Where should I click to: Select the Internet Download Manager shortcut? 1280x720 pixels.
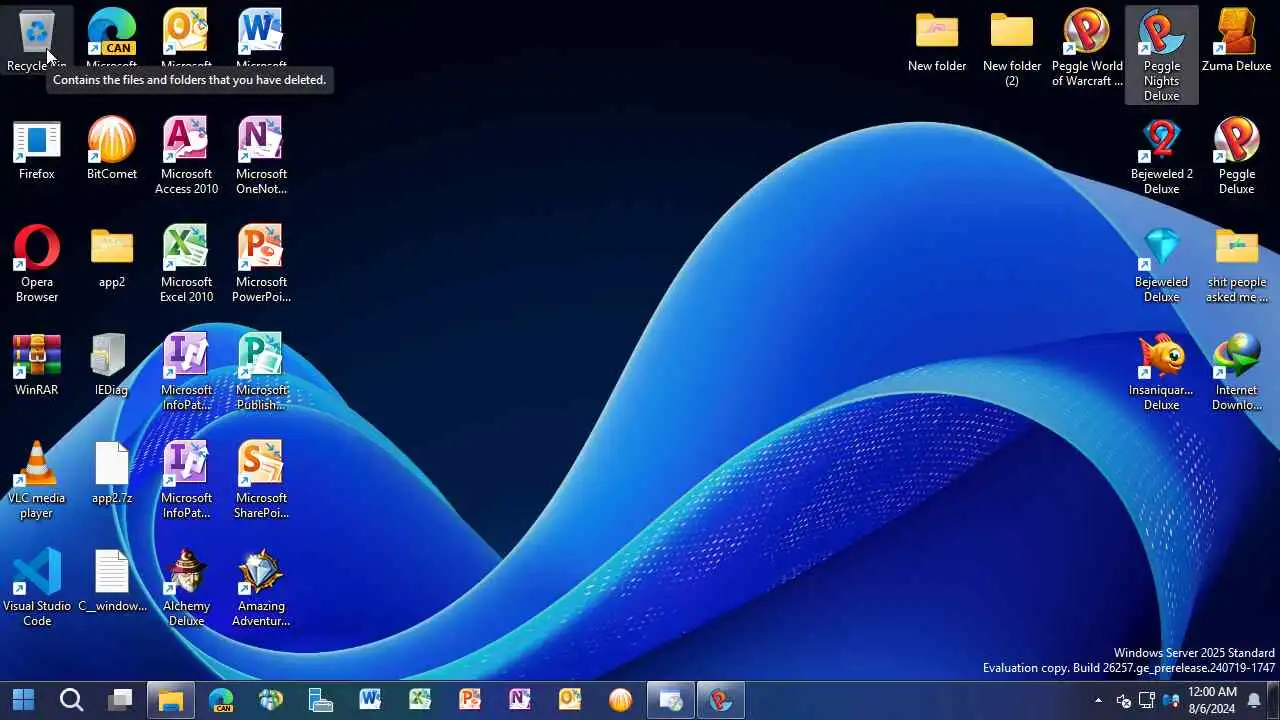(1236, 372)
